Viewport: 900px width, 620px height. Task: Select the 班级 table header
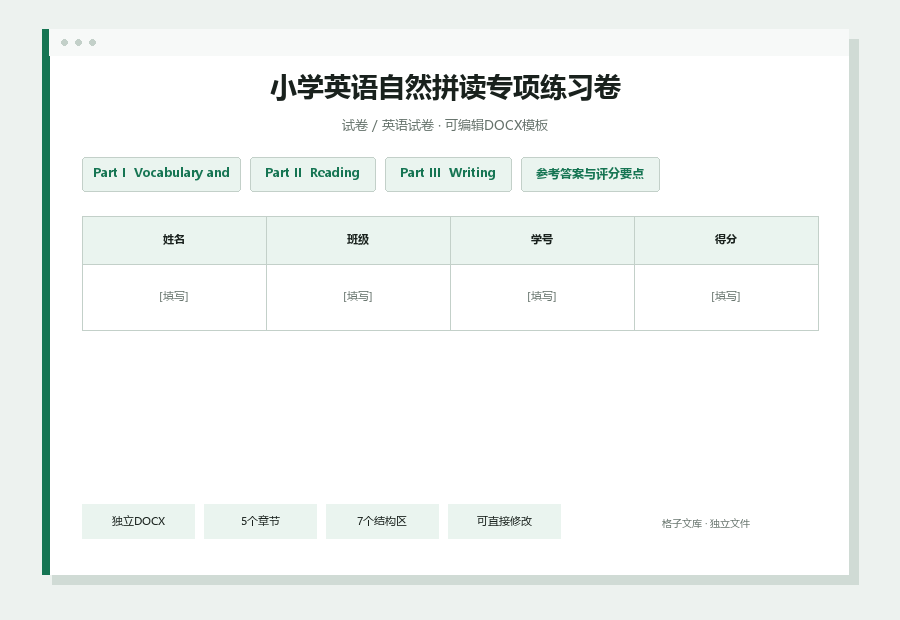click(358, 240)
